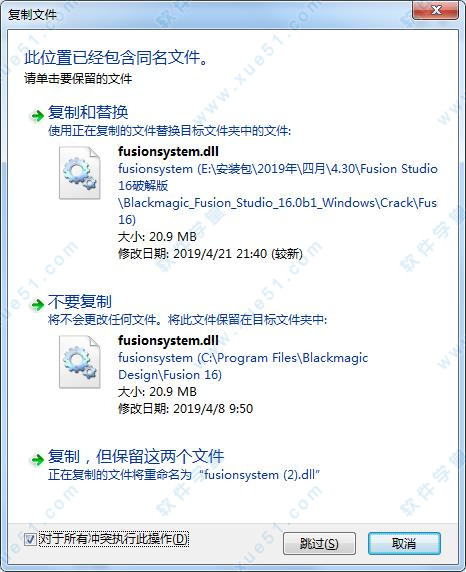Click the 修改日期 2019/4/21 21:40 (较新) line
Screen dimensions: 466x572
pos(210,254)
